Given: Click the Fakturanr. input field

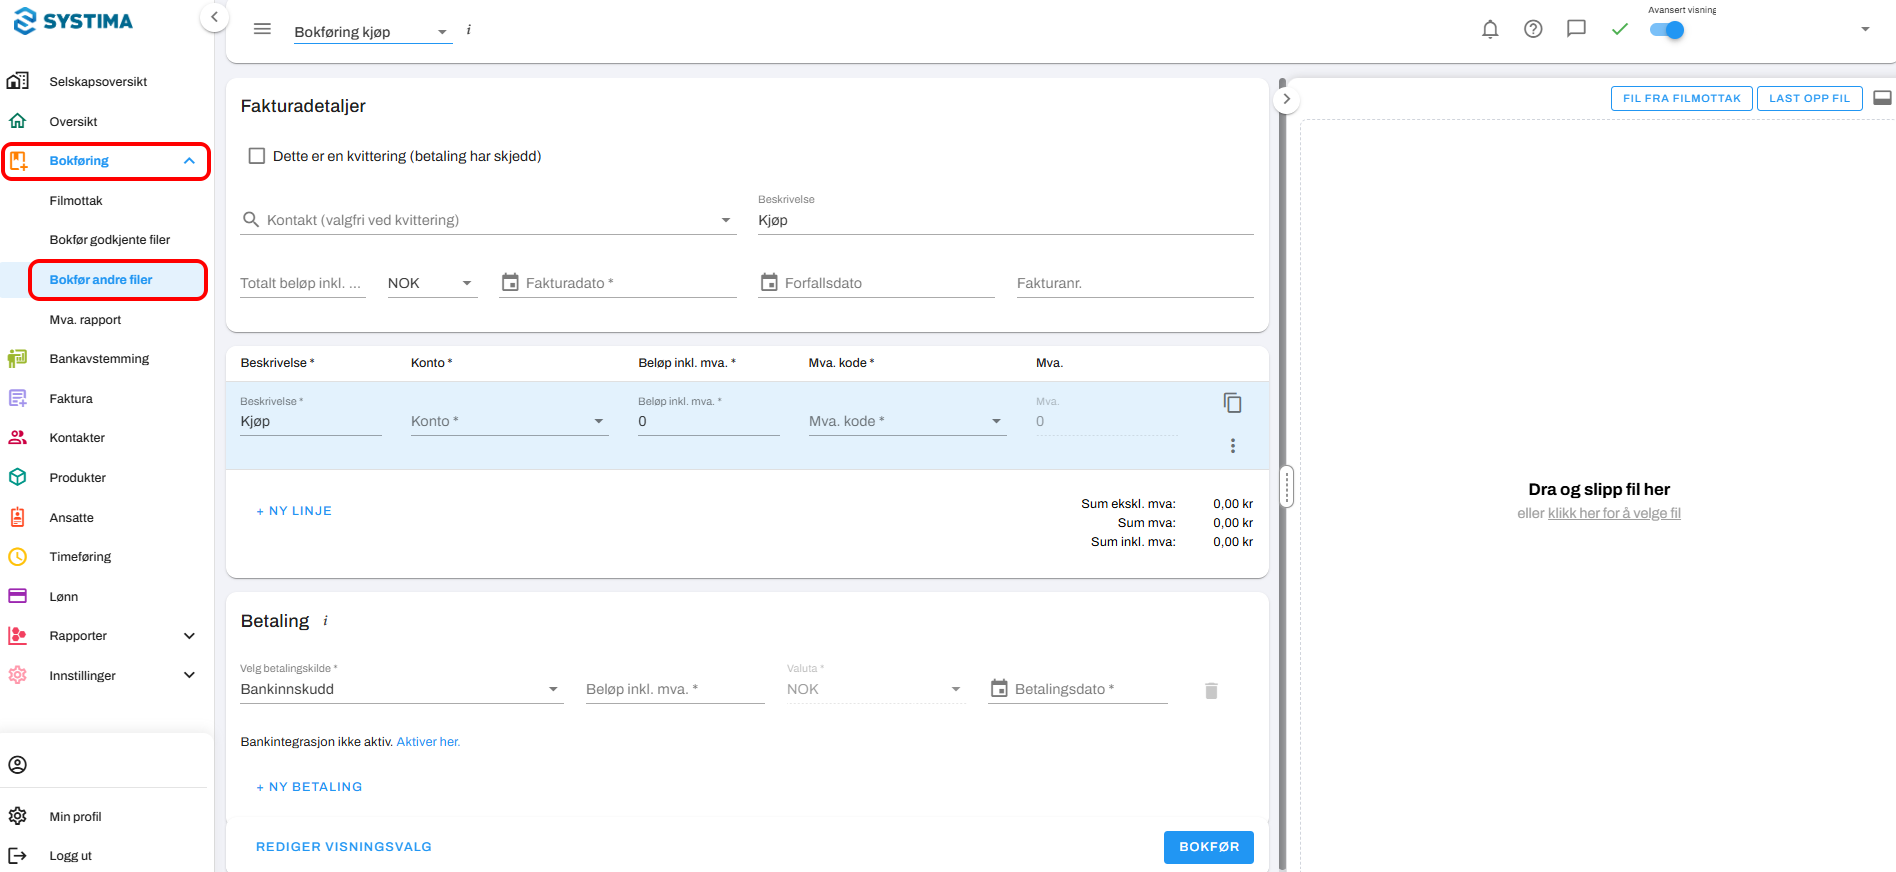Looking at the screenshot, I should (1135, 283).
